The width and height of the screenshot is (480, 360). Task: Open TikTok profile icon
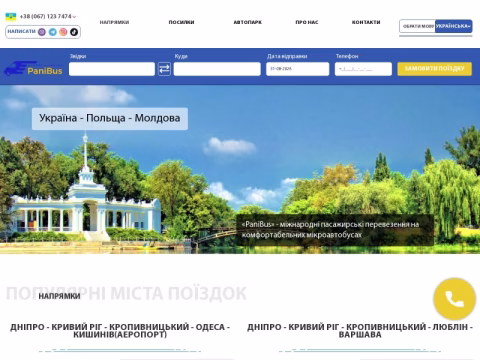click(x=74, y=32)
